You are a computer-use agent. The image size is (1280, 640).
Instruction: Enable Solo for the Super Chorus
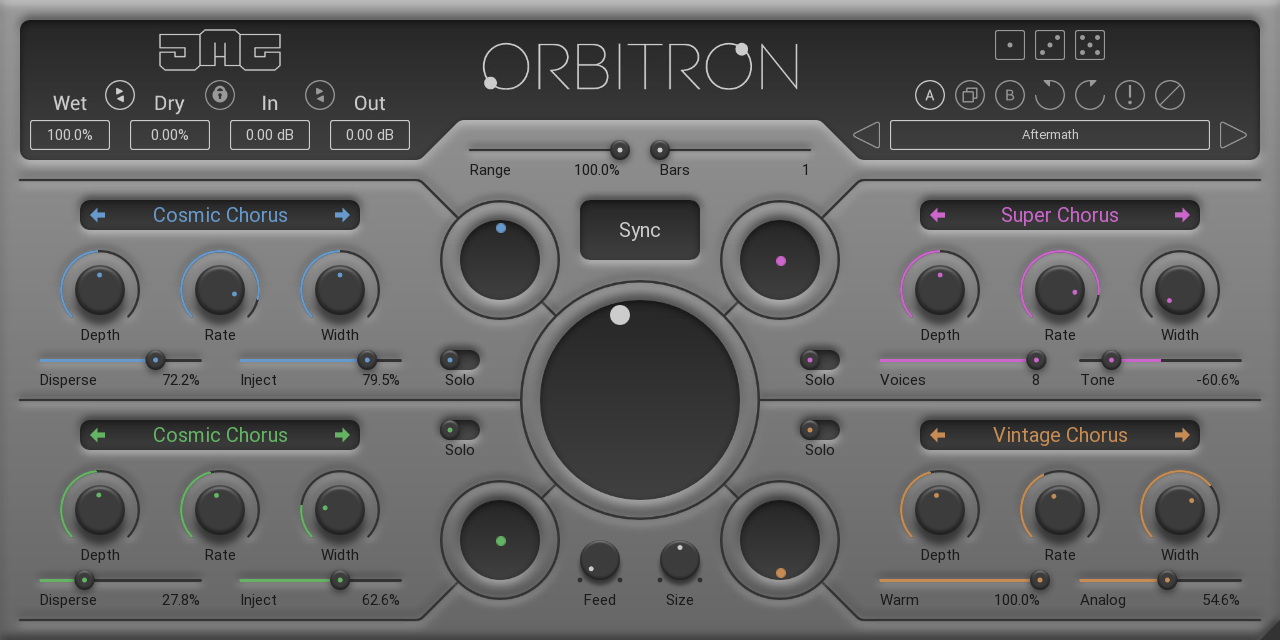[819, 359]
